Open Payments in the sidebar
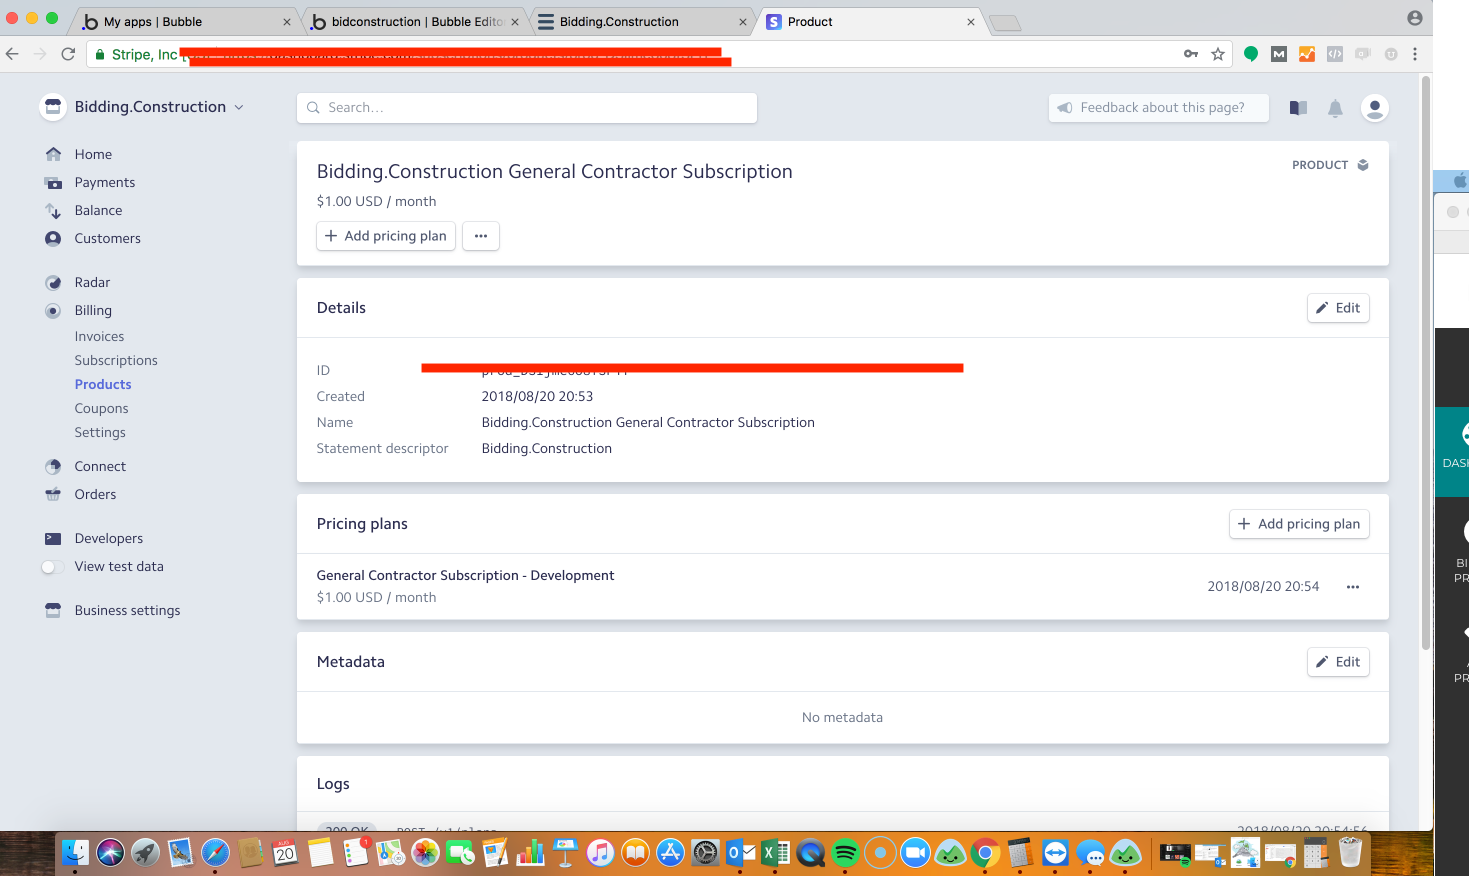Viewport: 1469px width, 876px height. (104, 182)
